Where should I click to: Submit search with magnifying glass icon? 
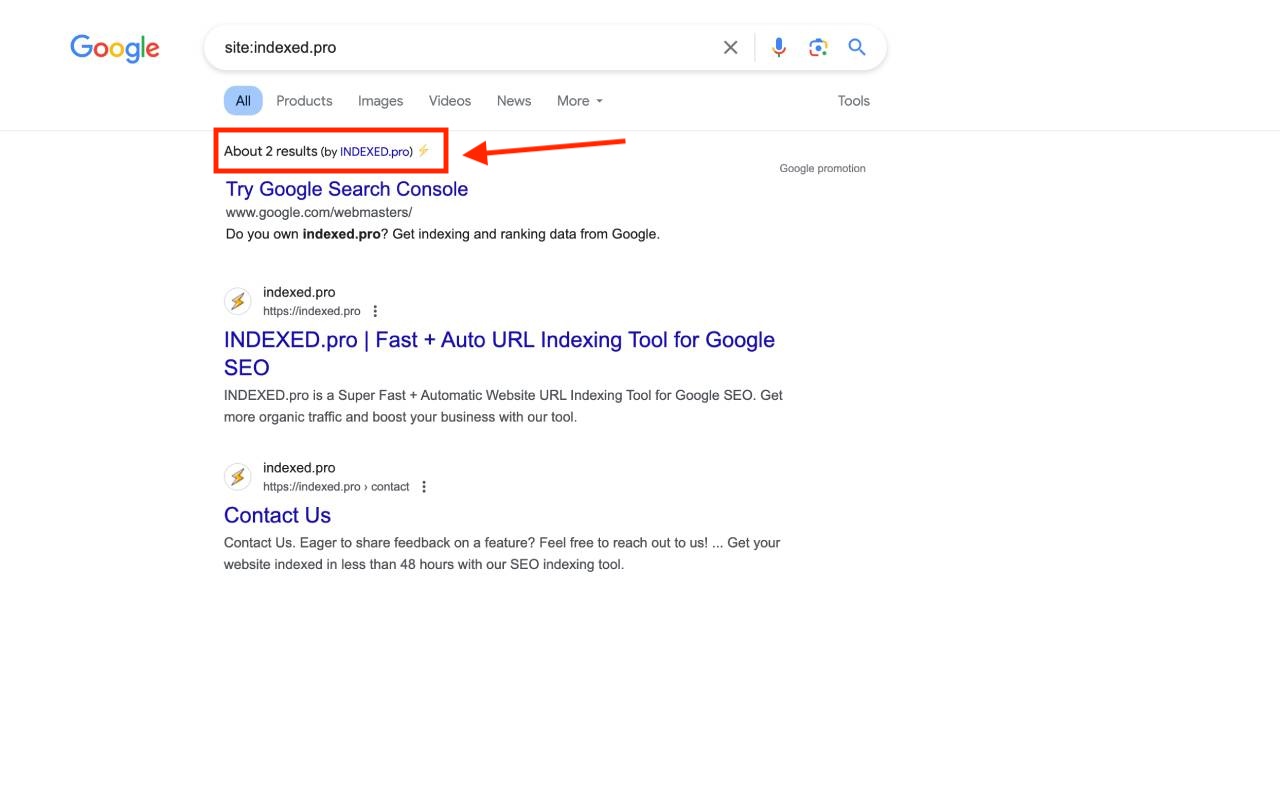(x=857, y=47)
